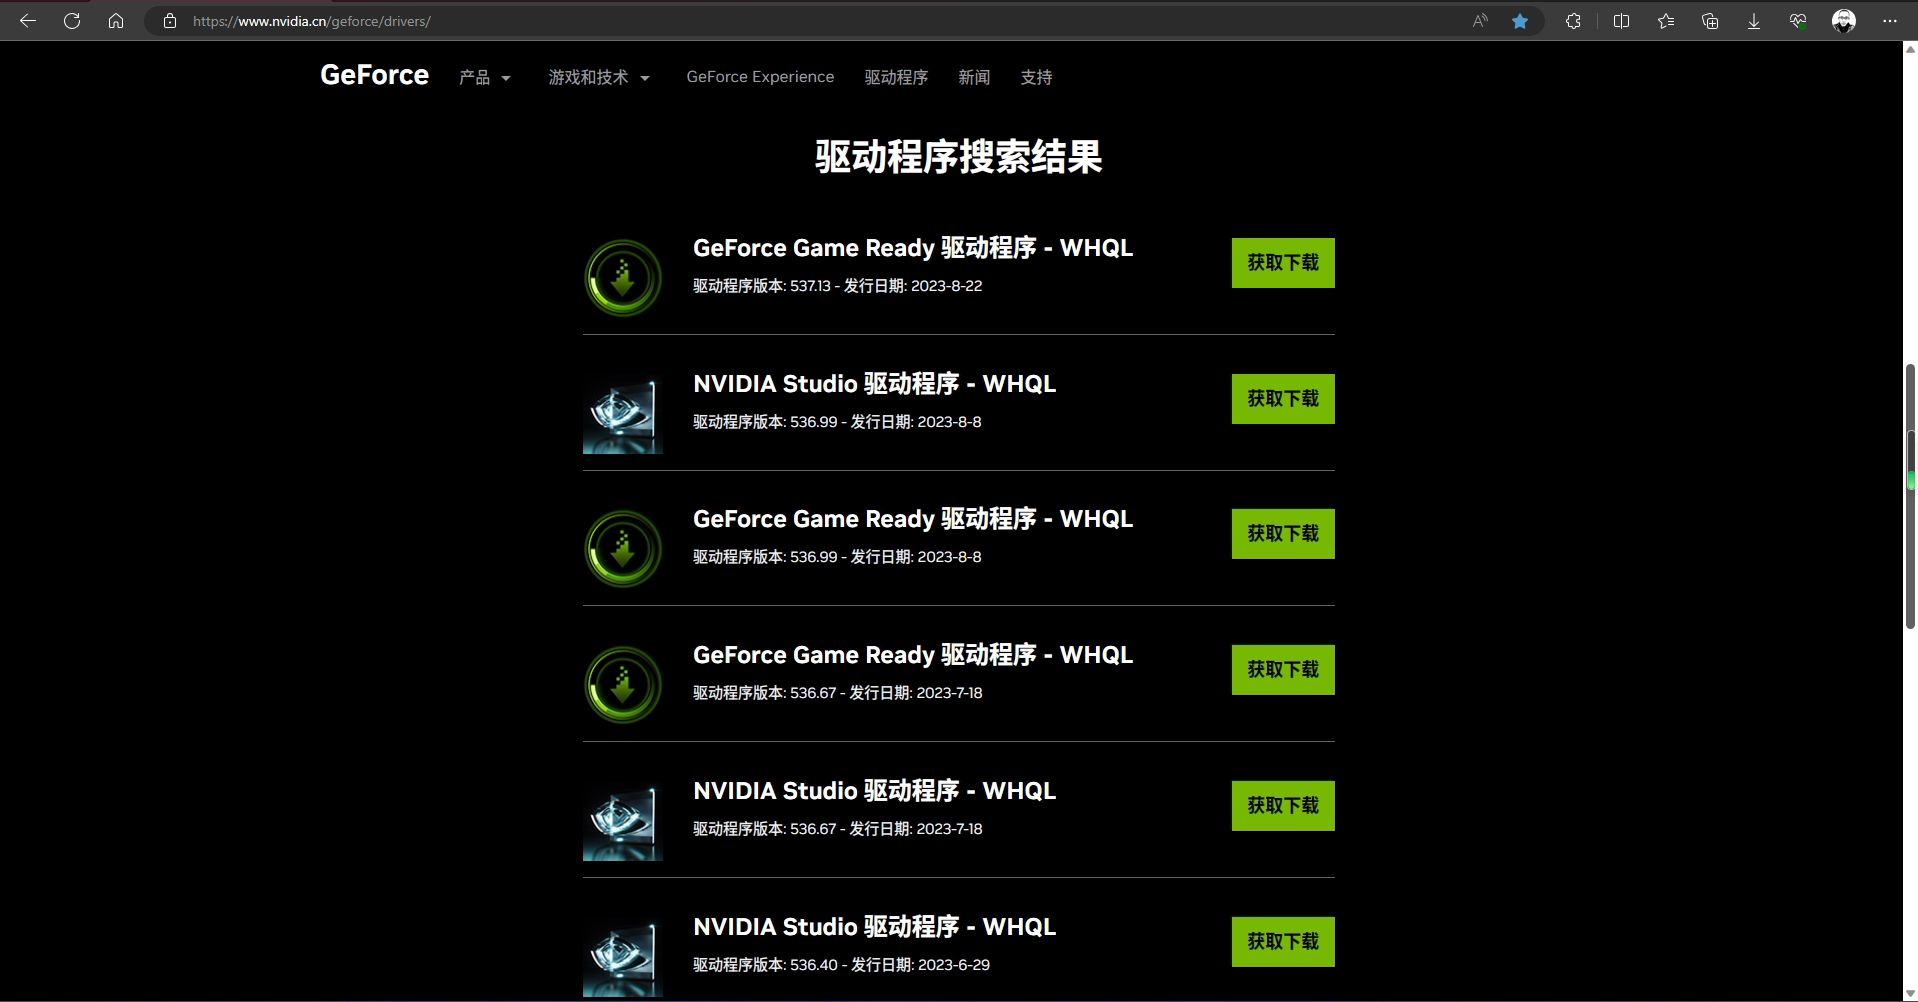Download NVIDIA Studio driver 536.99
Screen dimensions: 1918x1002
(1283, 399)
